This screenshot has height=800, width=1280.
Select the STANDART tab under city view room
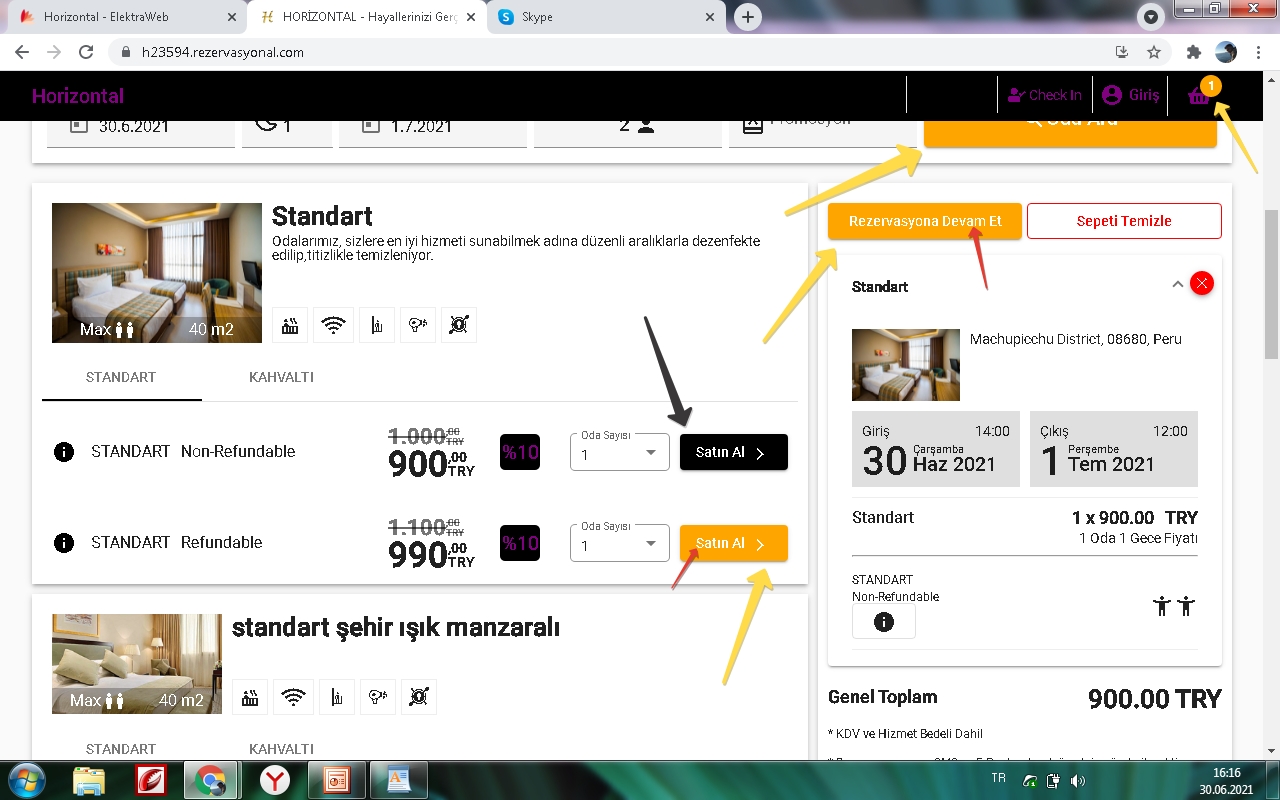(x=121, y=749)
